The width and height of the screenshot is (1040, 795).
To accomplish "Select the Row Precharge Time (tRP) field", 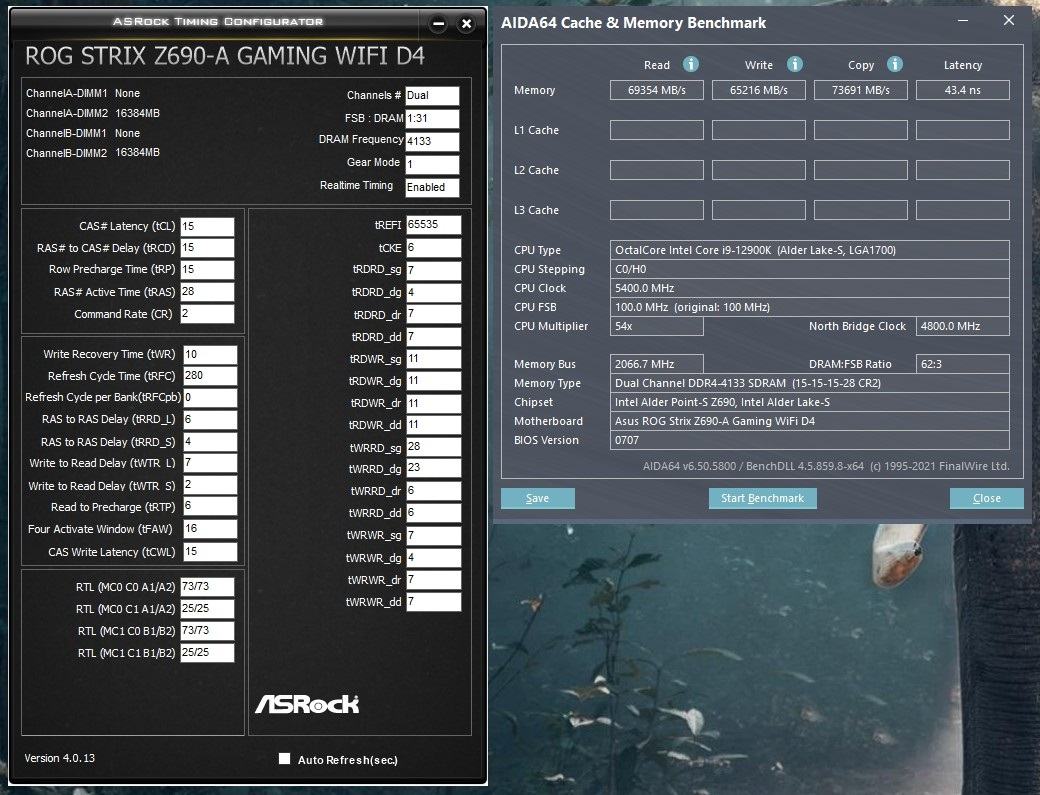I will coord(207,269).
